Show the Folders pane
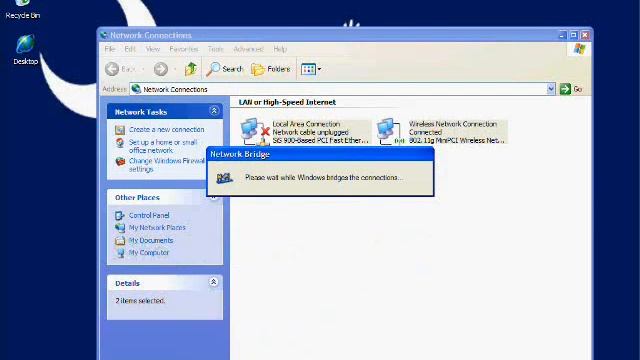 [x=271, y=69]
